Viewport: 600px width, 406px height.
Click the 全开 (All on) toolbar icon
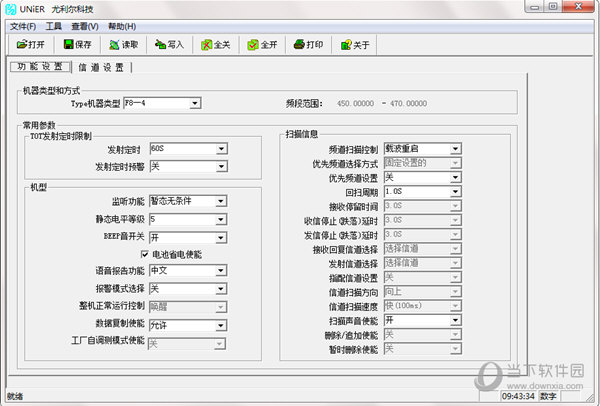(253, 45)
